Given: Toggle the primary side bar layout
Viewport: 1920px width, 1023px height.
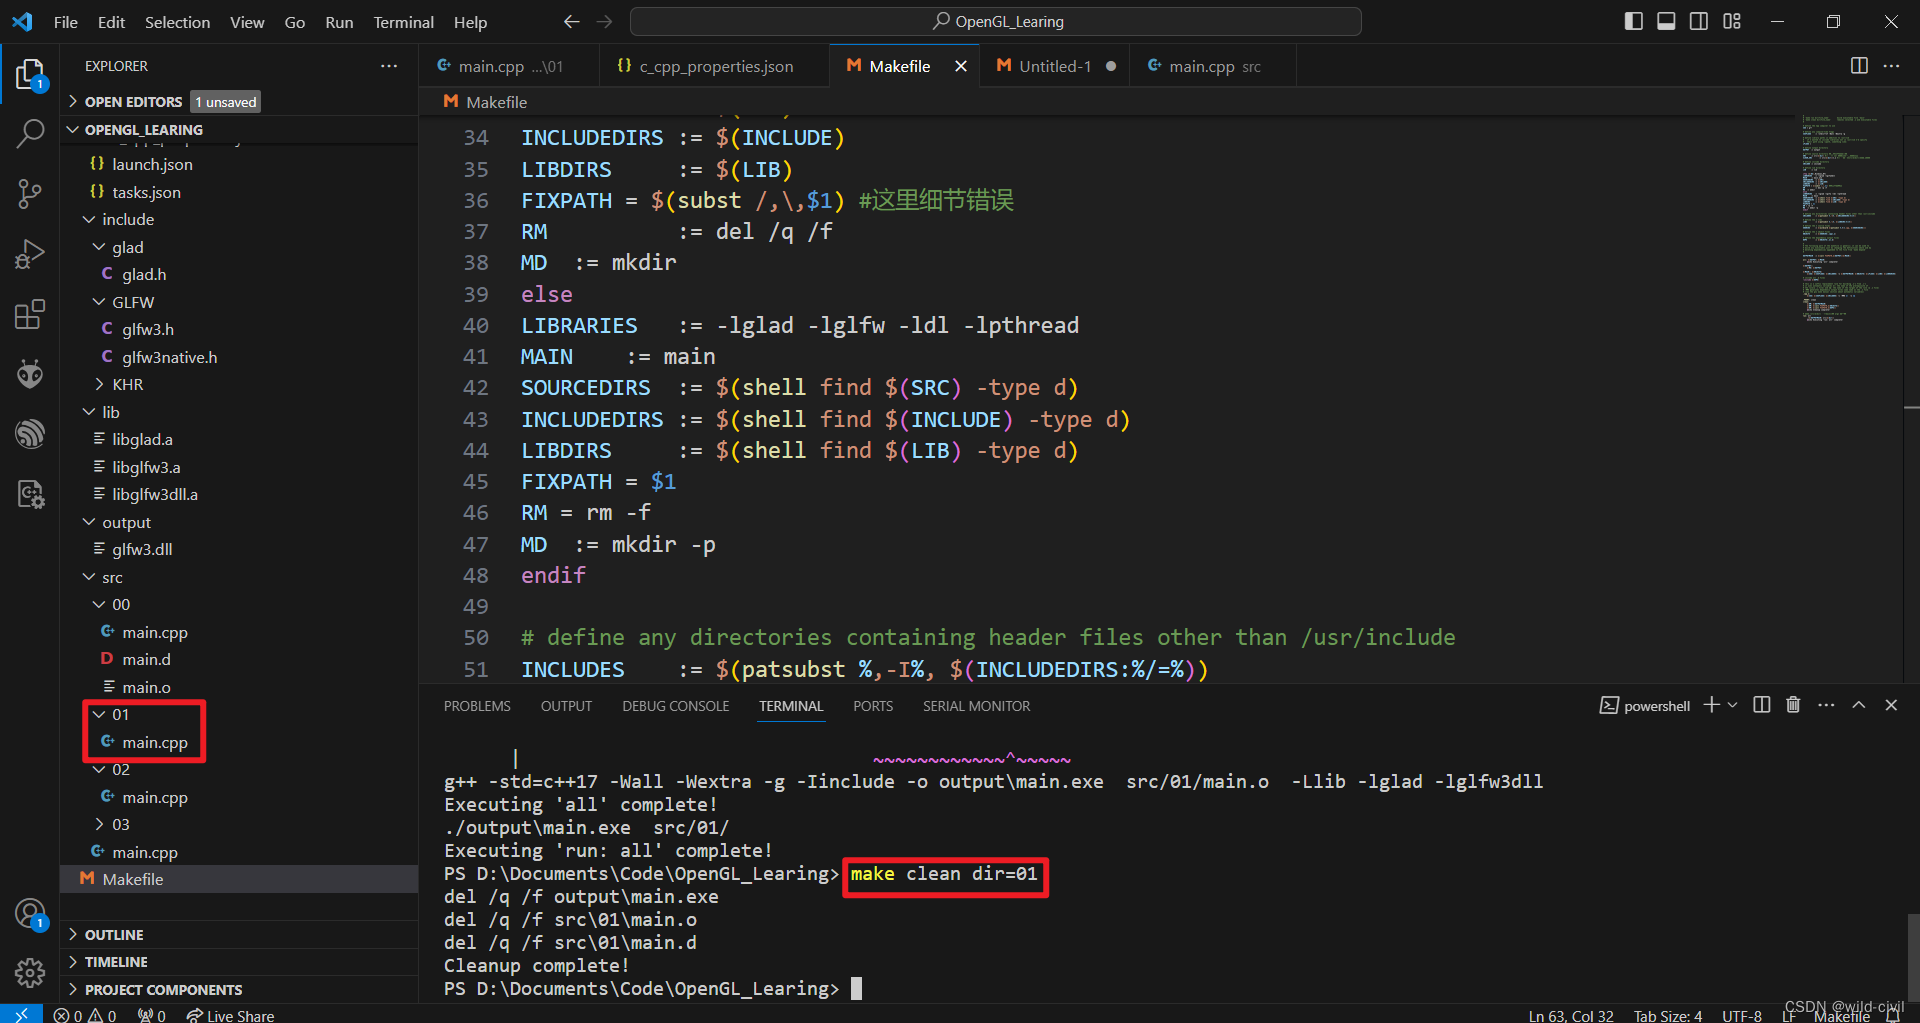Looking at the screenshot, I should [x=1633, y=21].
